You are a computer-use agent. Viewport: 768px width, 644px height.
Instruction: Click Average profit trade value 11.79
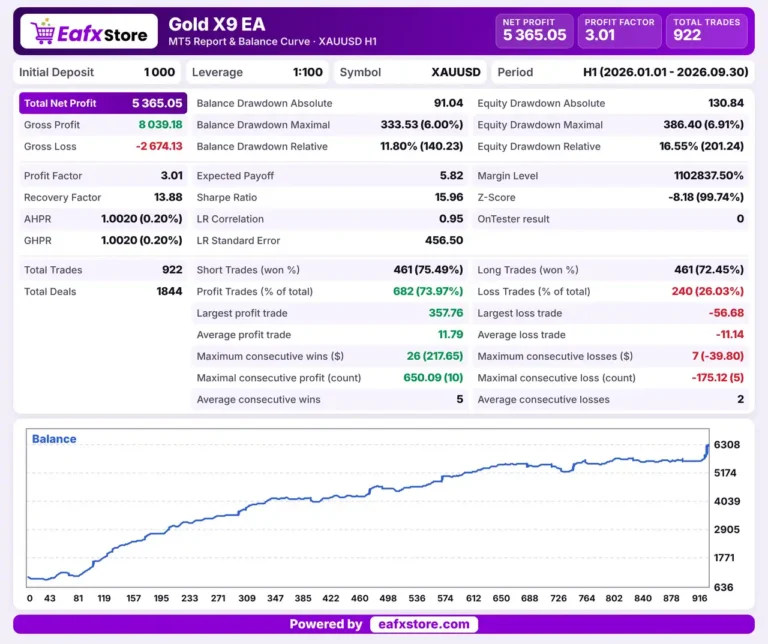(450, 334)
